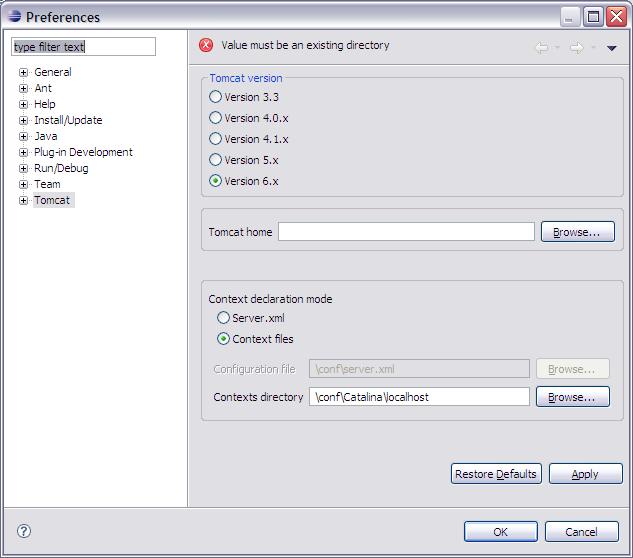Choose Context files declaration mode
The width and height of the screenshot is (633, 558).
(x=223, y=338)
